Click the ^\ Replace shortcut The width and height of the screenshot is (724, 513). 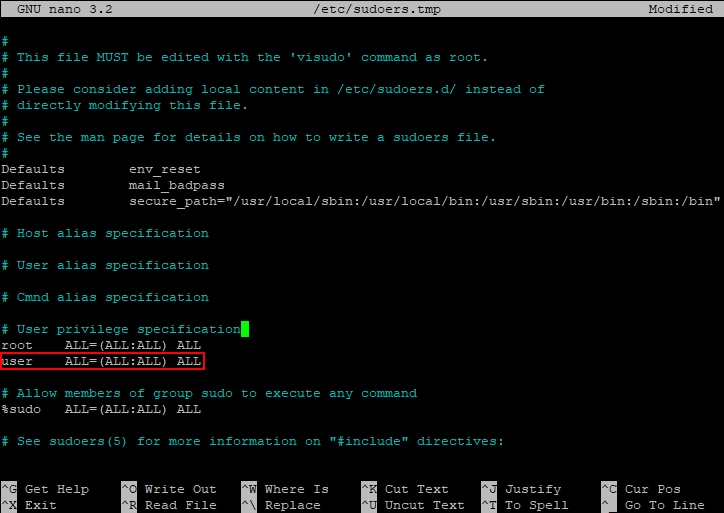281,505
